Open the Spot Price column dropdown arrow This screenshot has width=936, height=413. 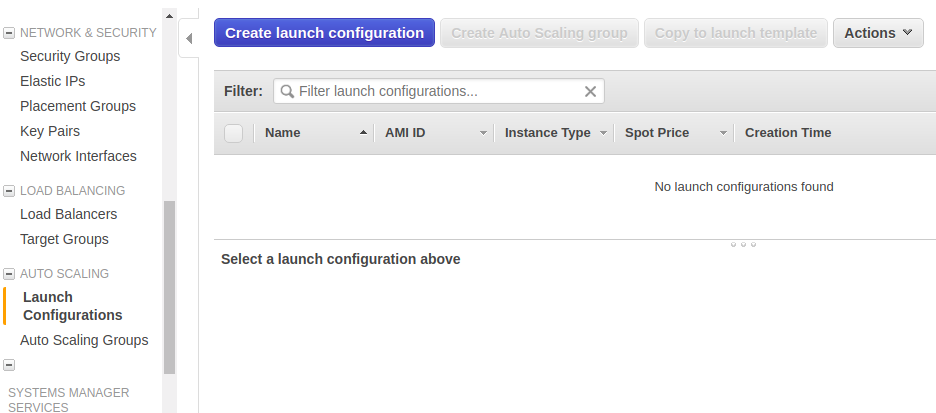coord(723,133)
